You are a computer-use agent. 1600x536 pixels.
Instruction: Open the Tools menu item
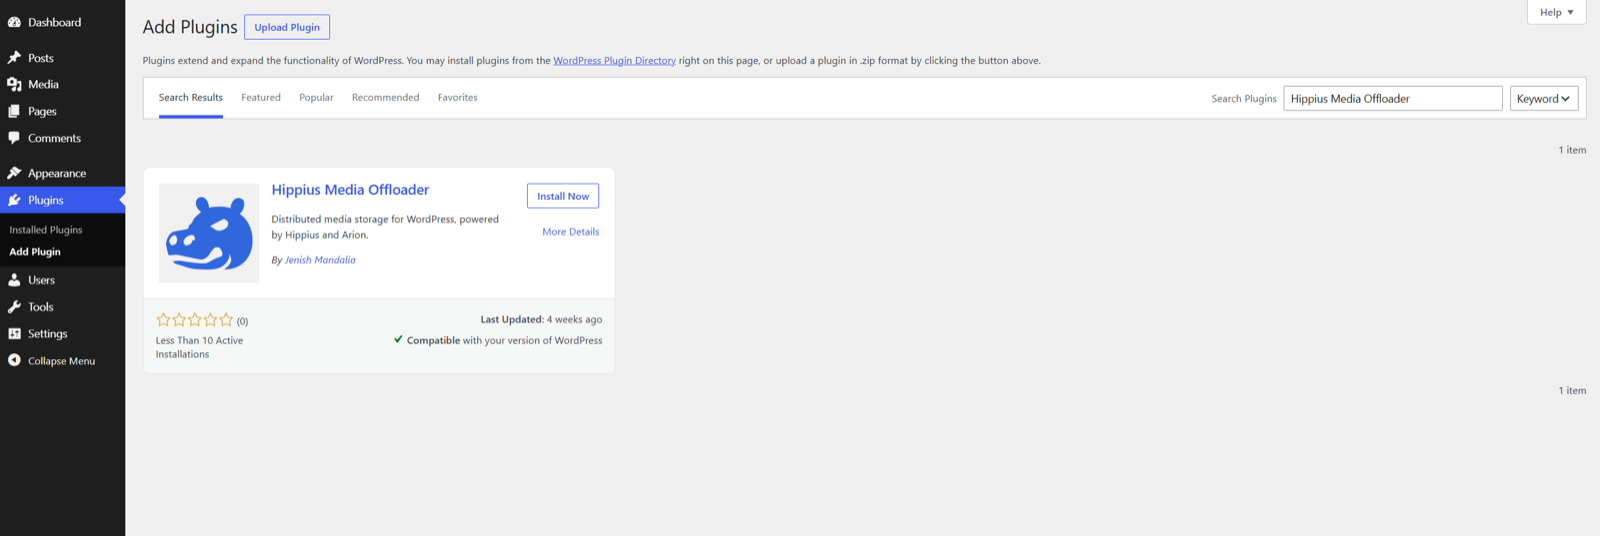tap(62, 307)
